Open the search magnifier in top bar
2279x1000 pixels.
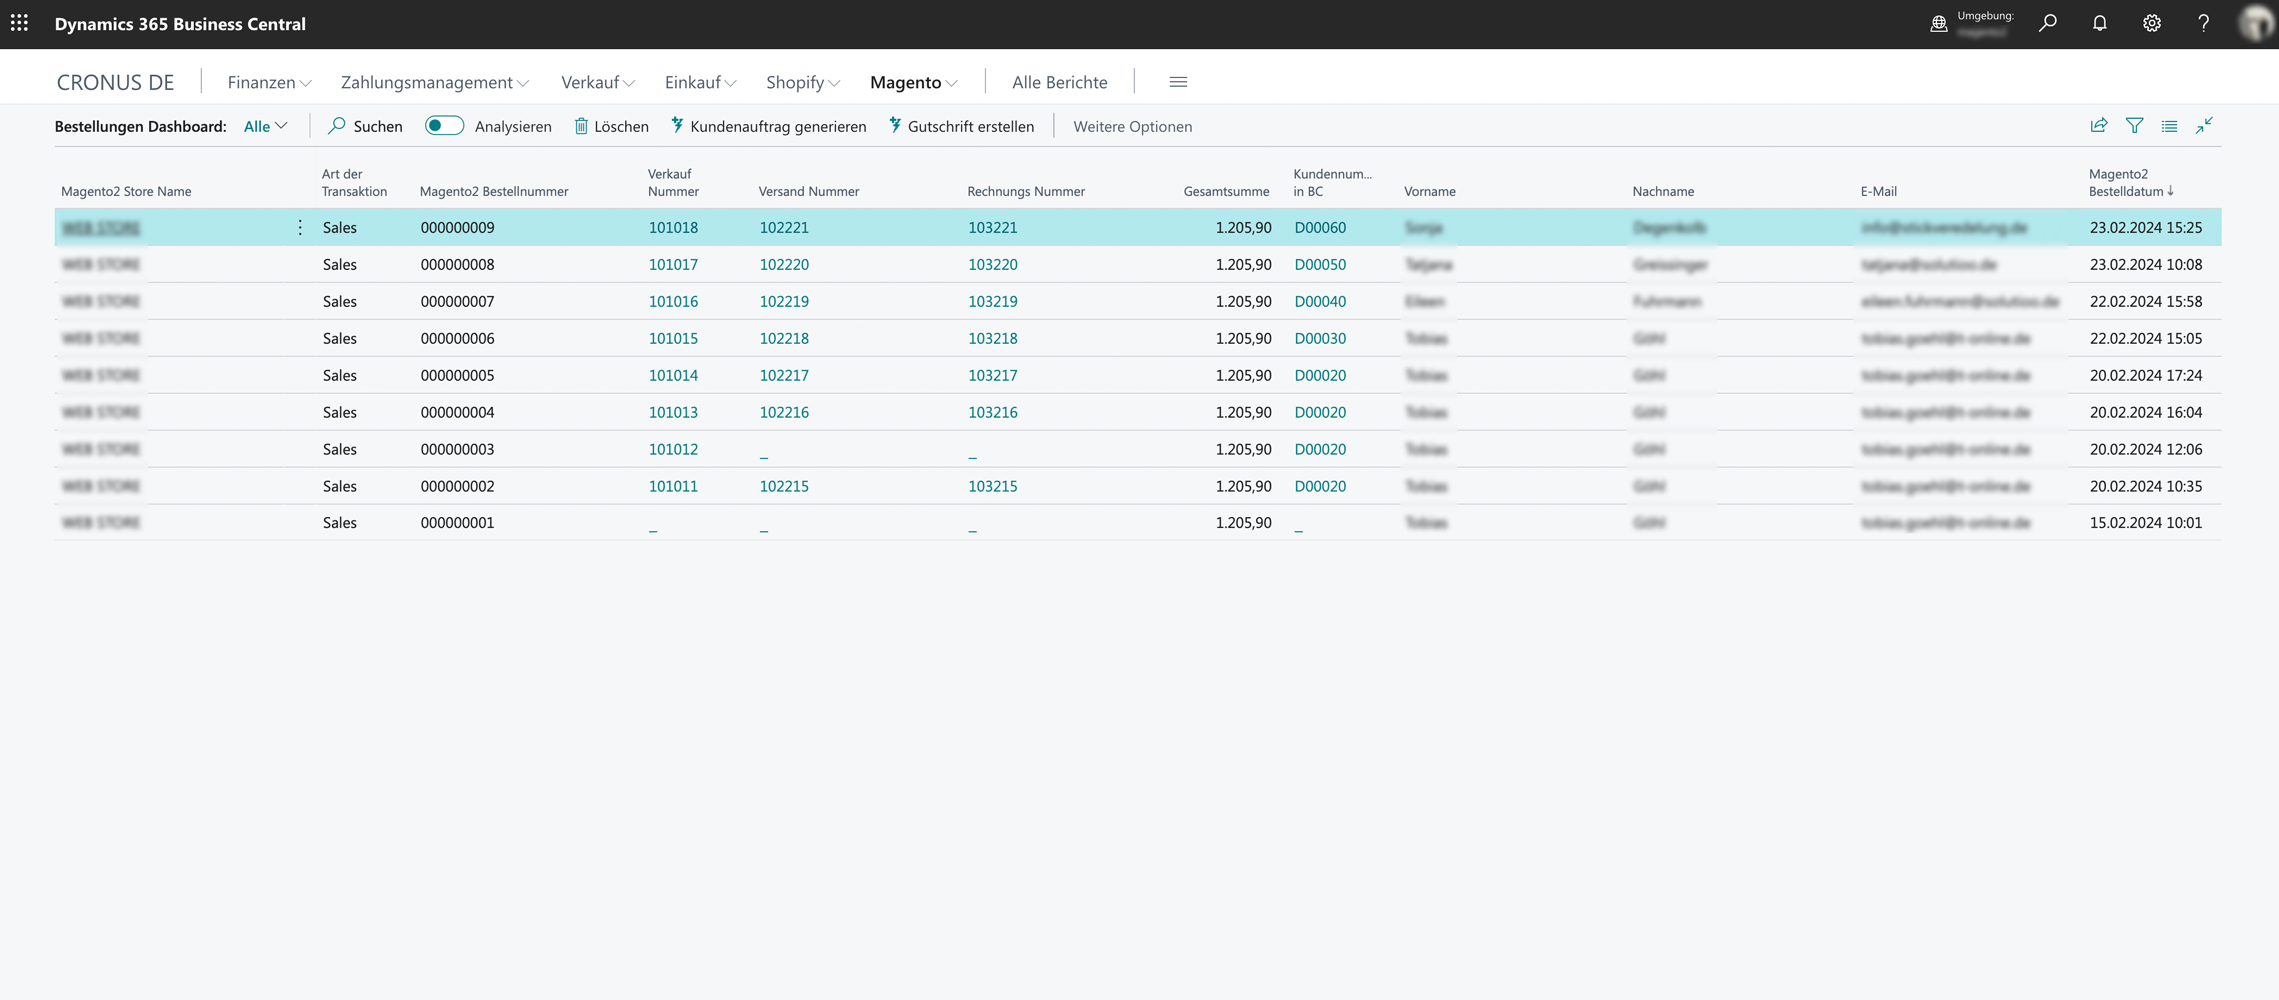pos(2048,23)
